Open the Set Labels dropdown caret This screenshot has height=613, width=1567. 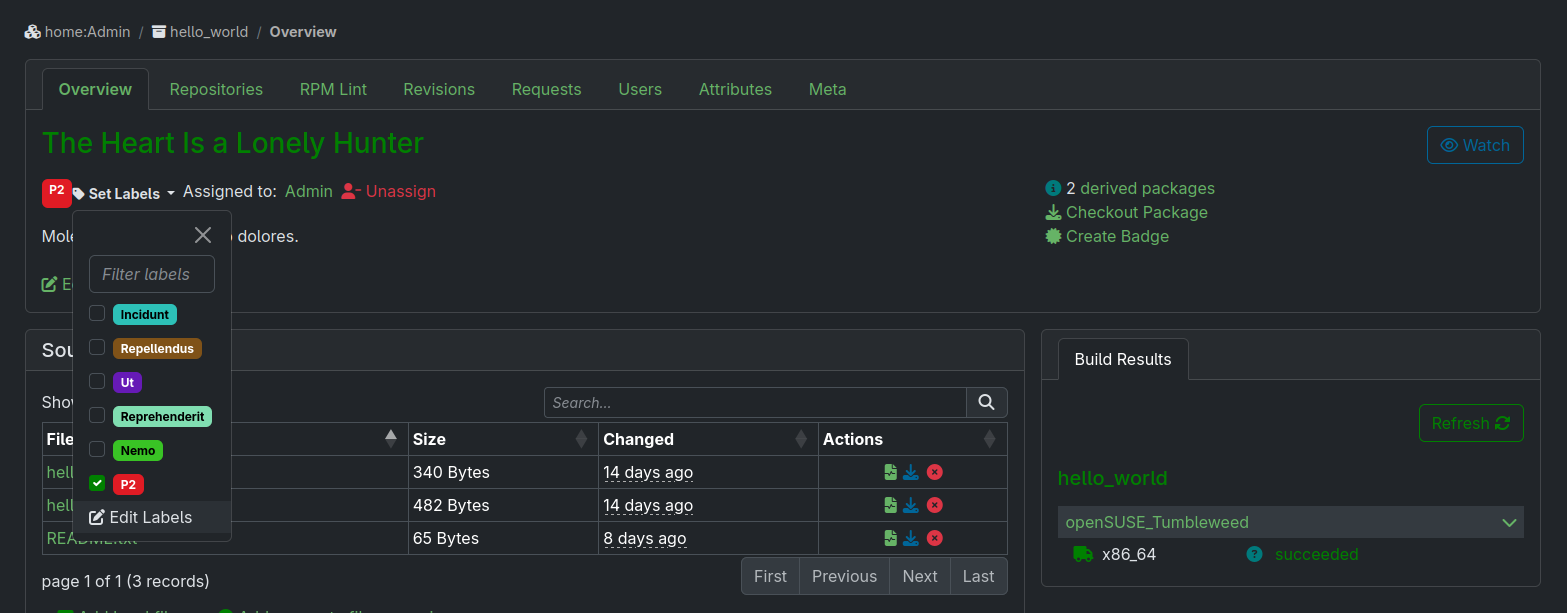(170, 193)
